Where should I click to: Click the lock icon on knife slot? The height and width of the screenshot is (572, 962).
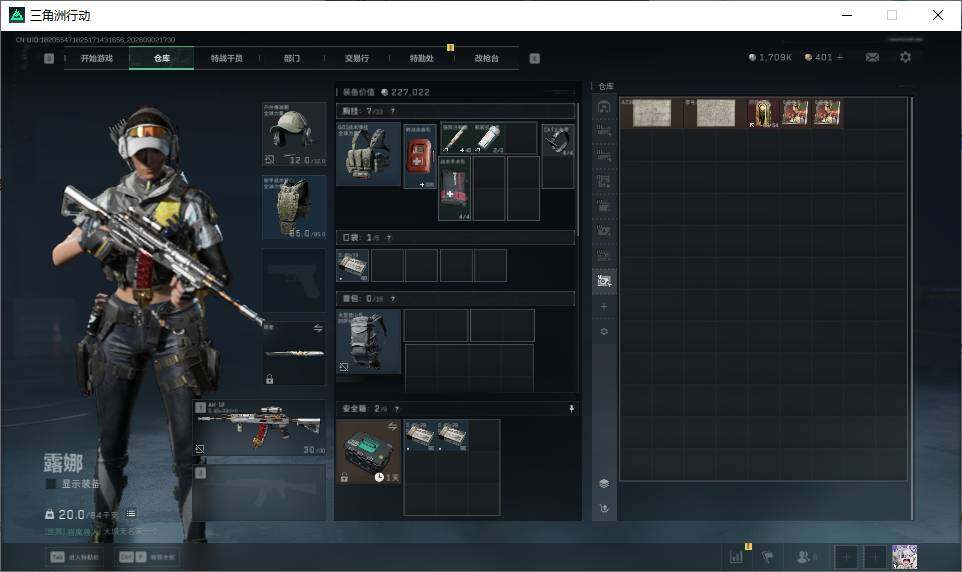tap(269, 379)
